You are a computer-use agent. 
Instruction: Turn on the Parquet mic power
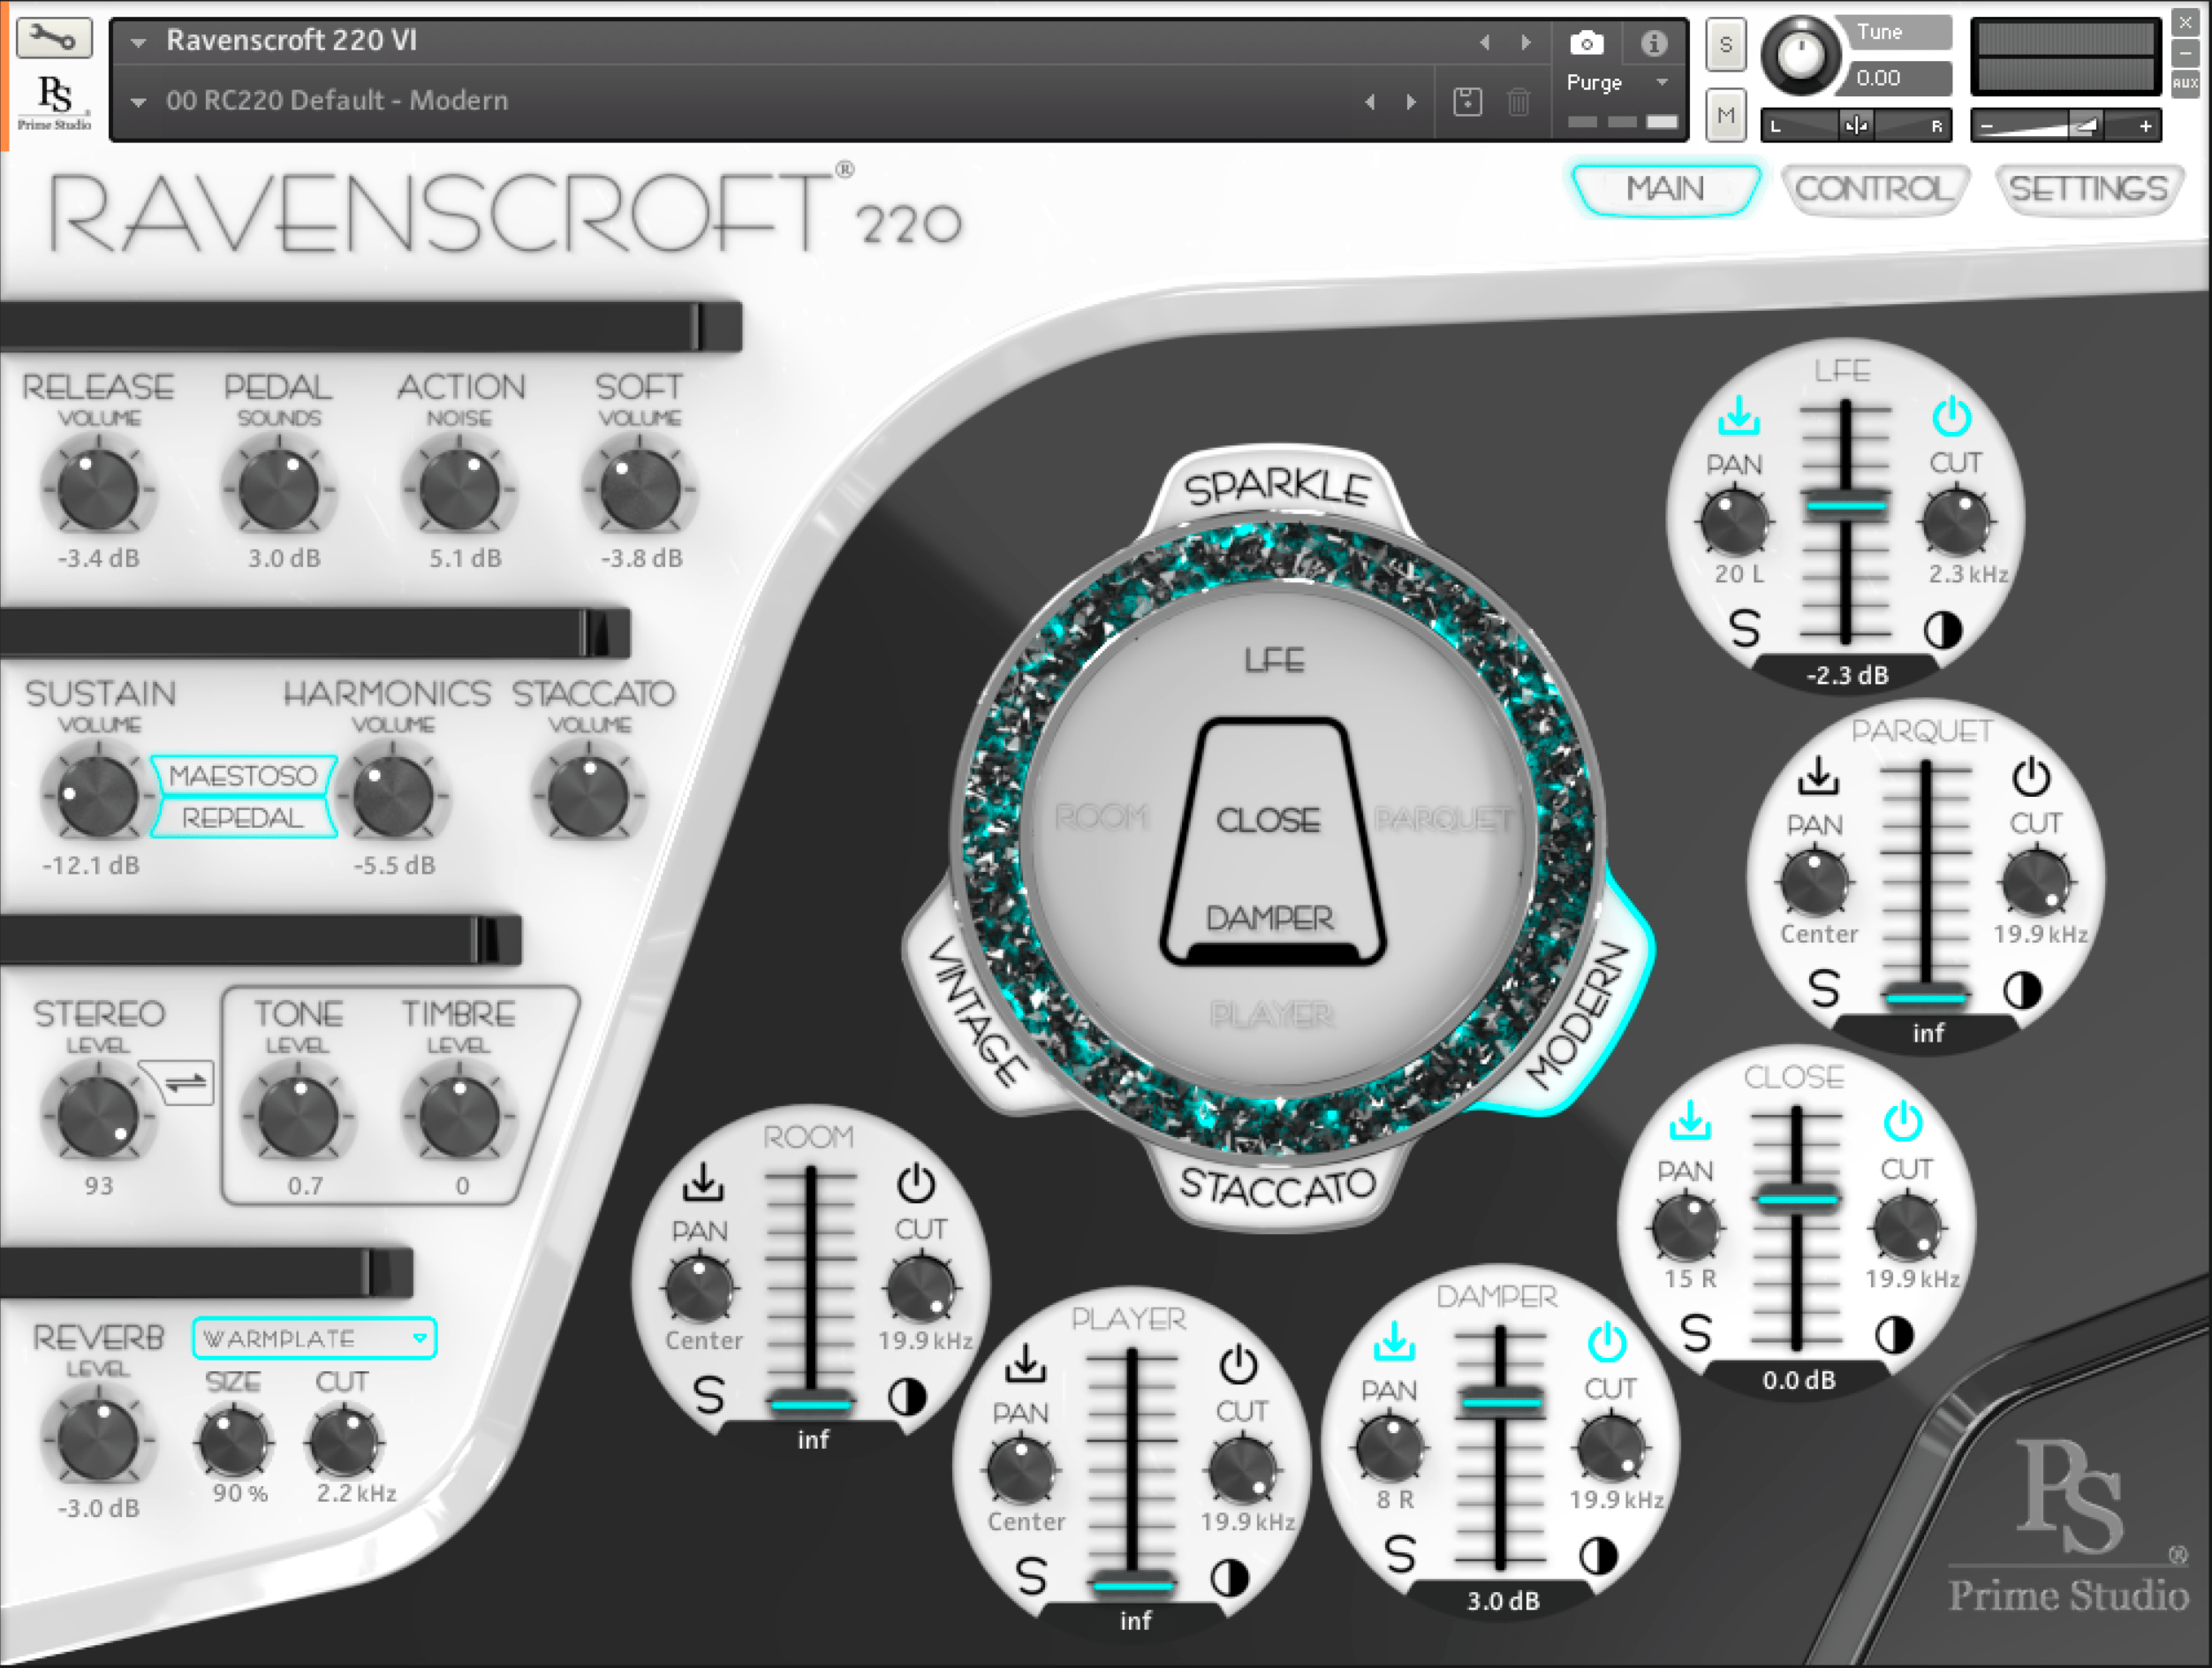pos(2031,777)
